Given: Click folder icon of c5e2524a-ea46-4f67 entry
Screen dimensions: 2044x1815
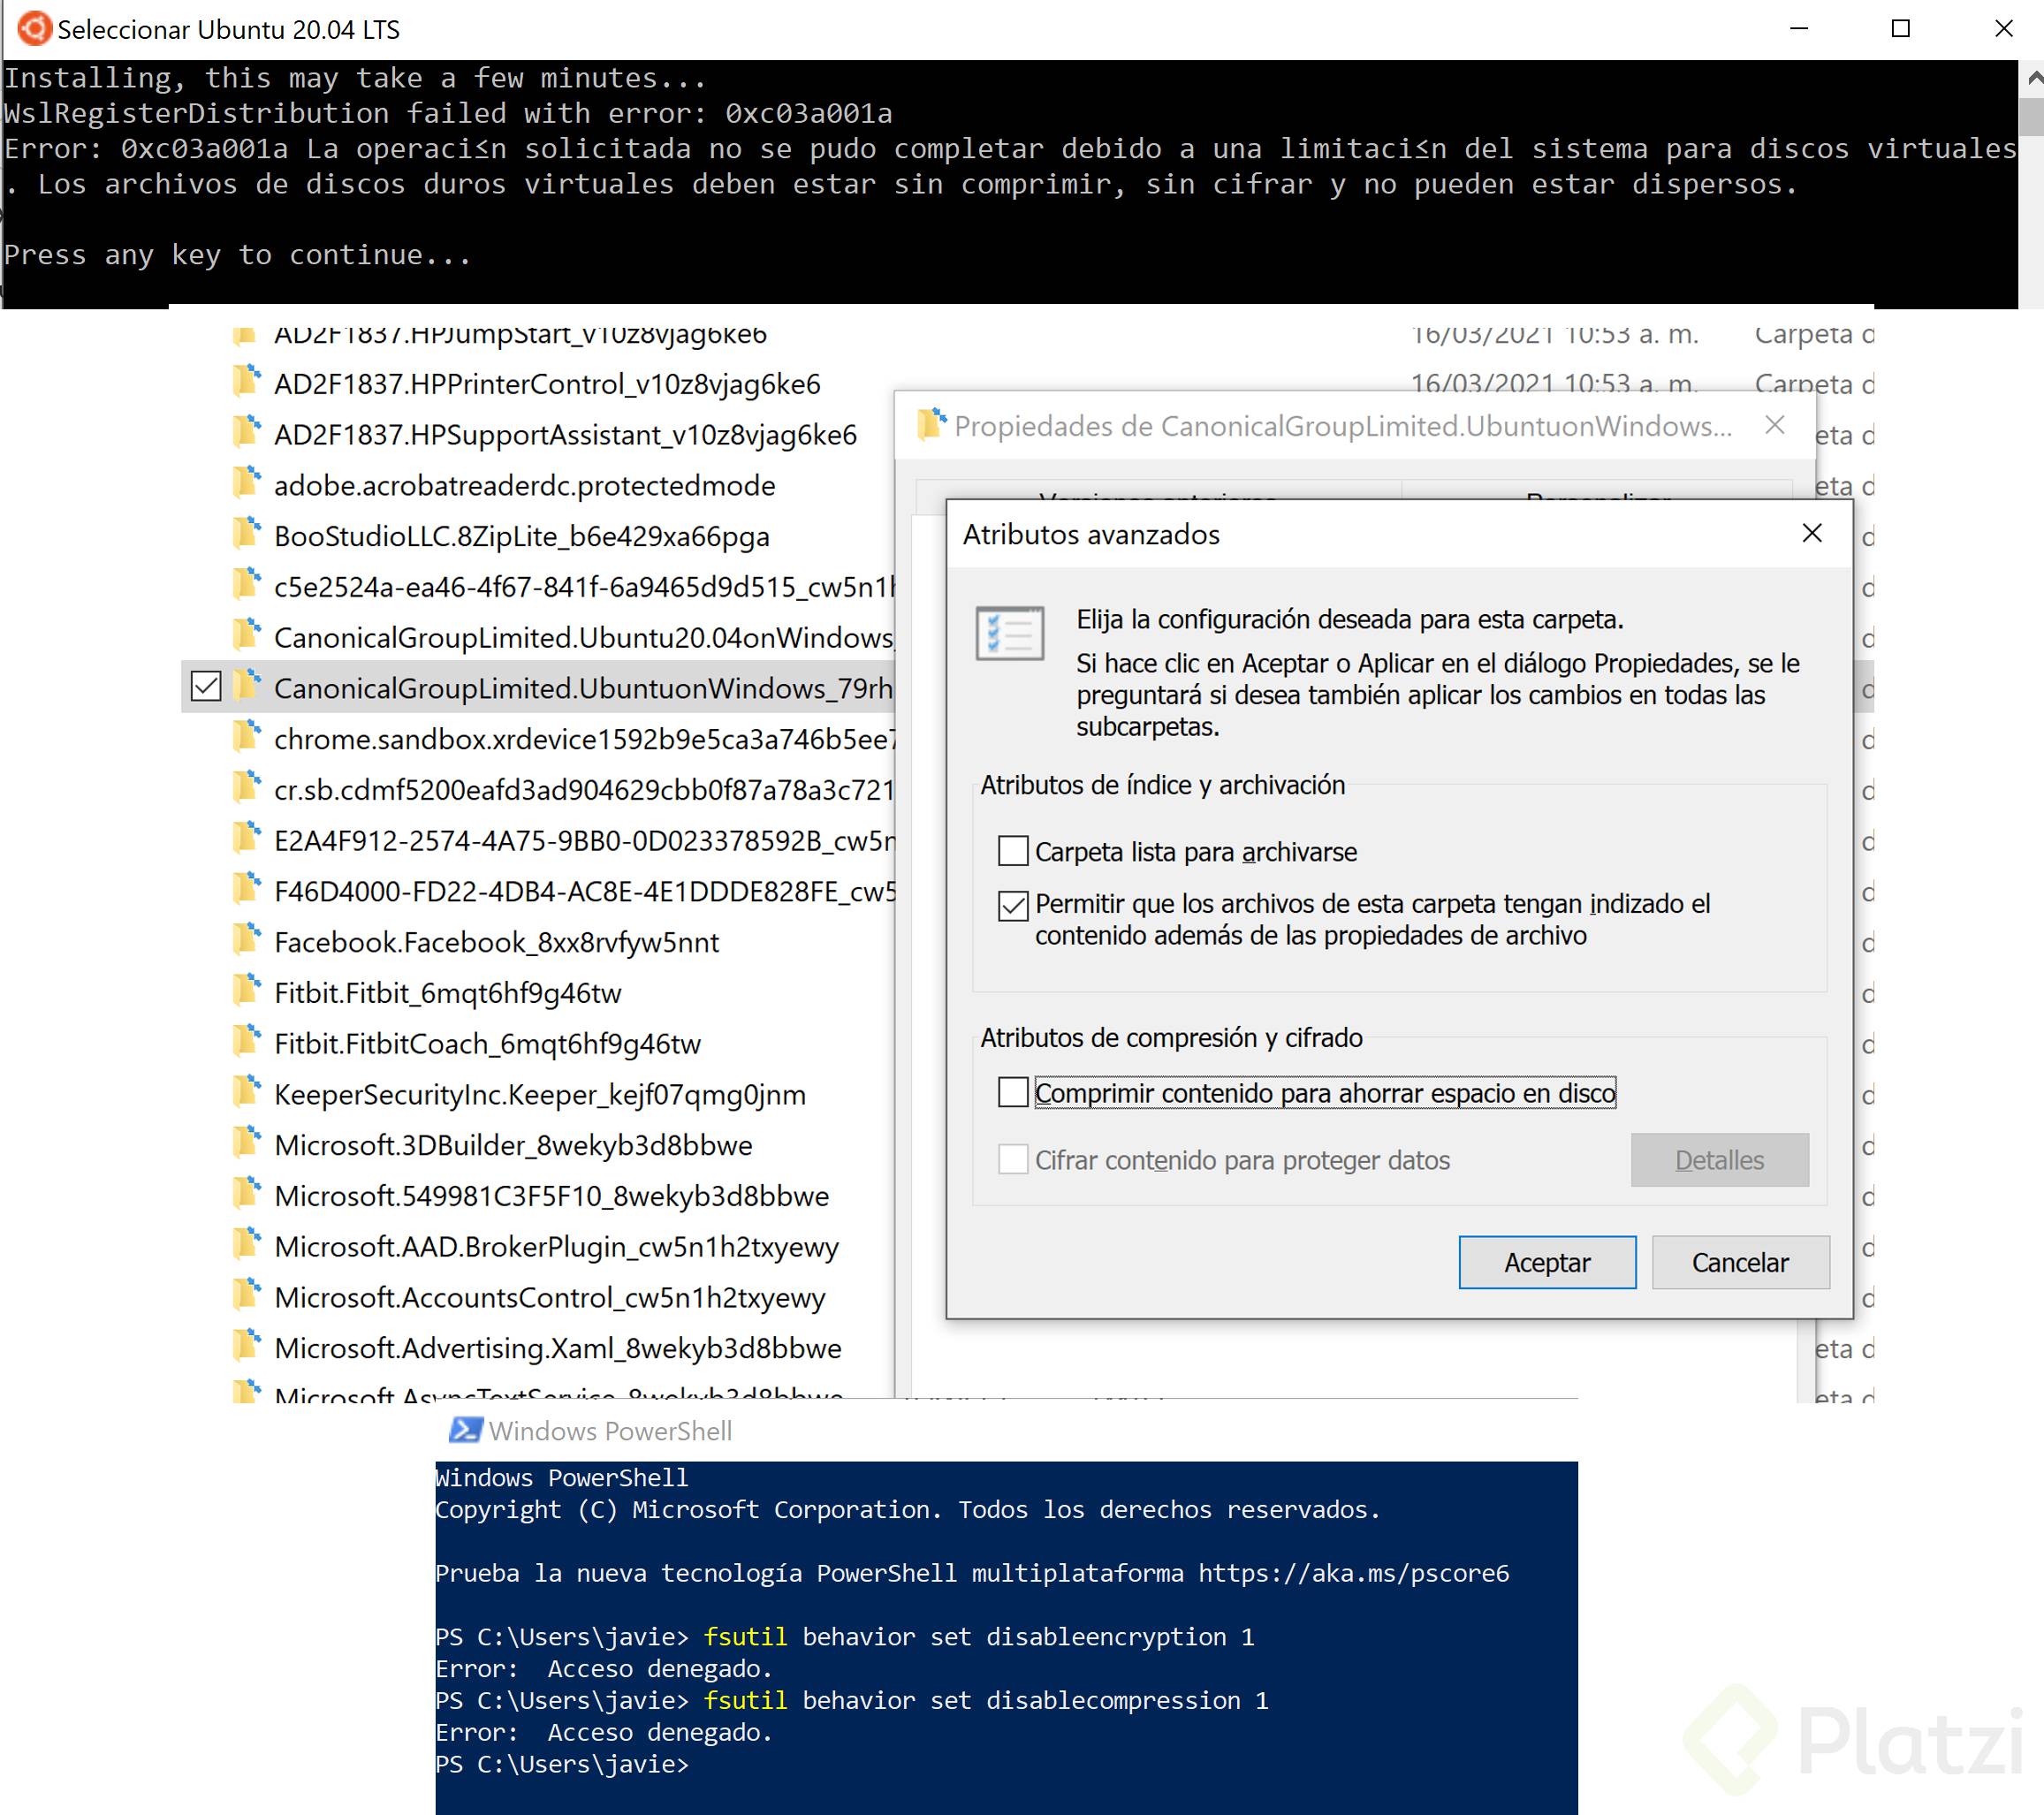Looking at the screenshot, I should point(246,585).
